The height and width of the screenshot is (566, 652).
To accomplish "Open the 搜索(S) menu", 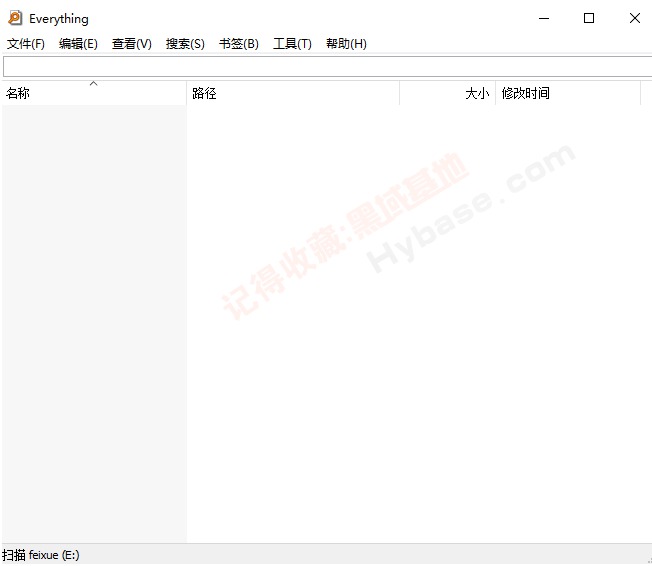I will click(x=185, y=44).
